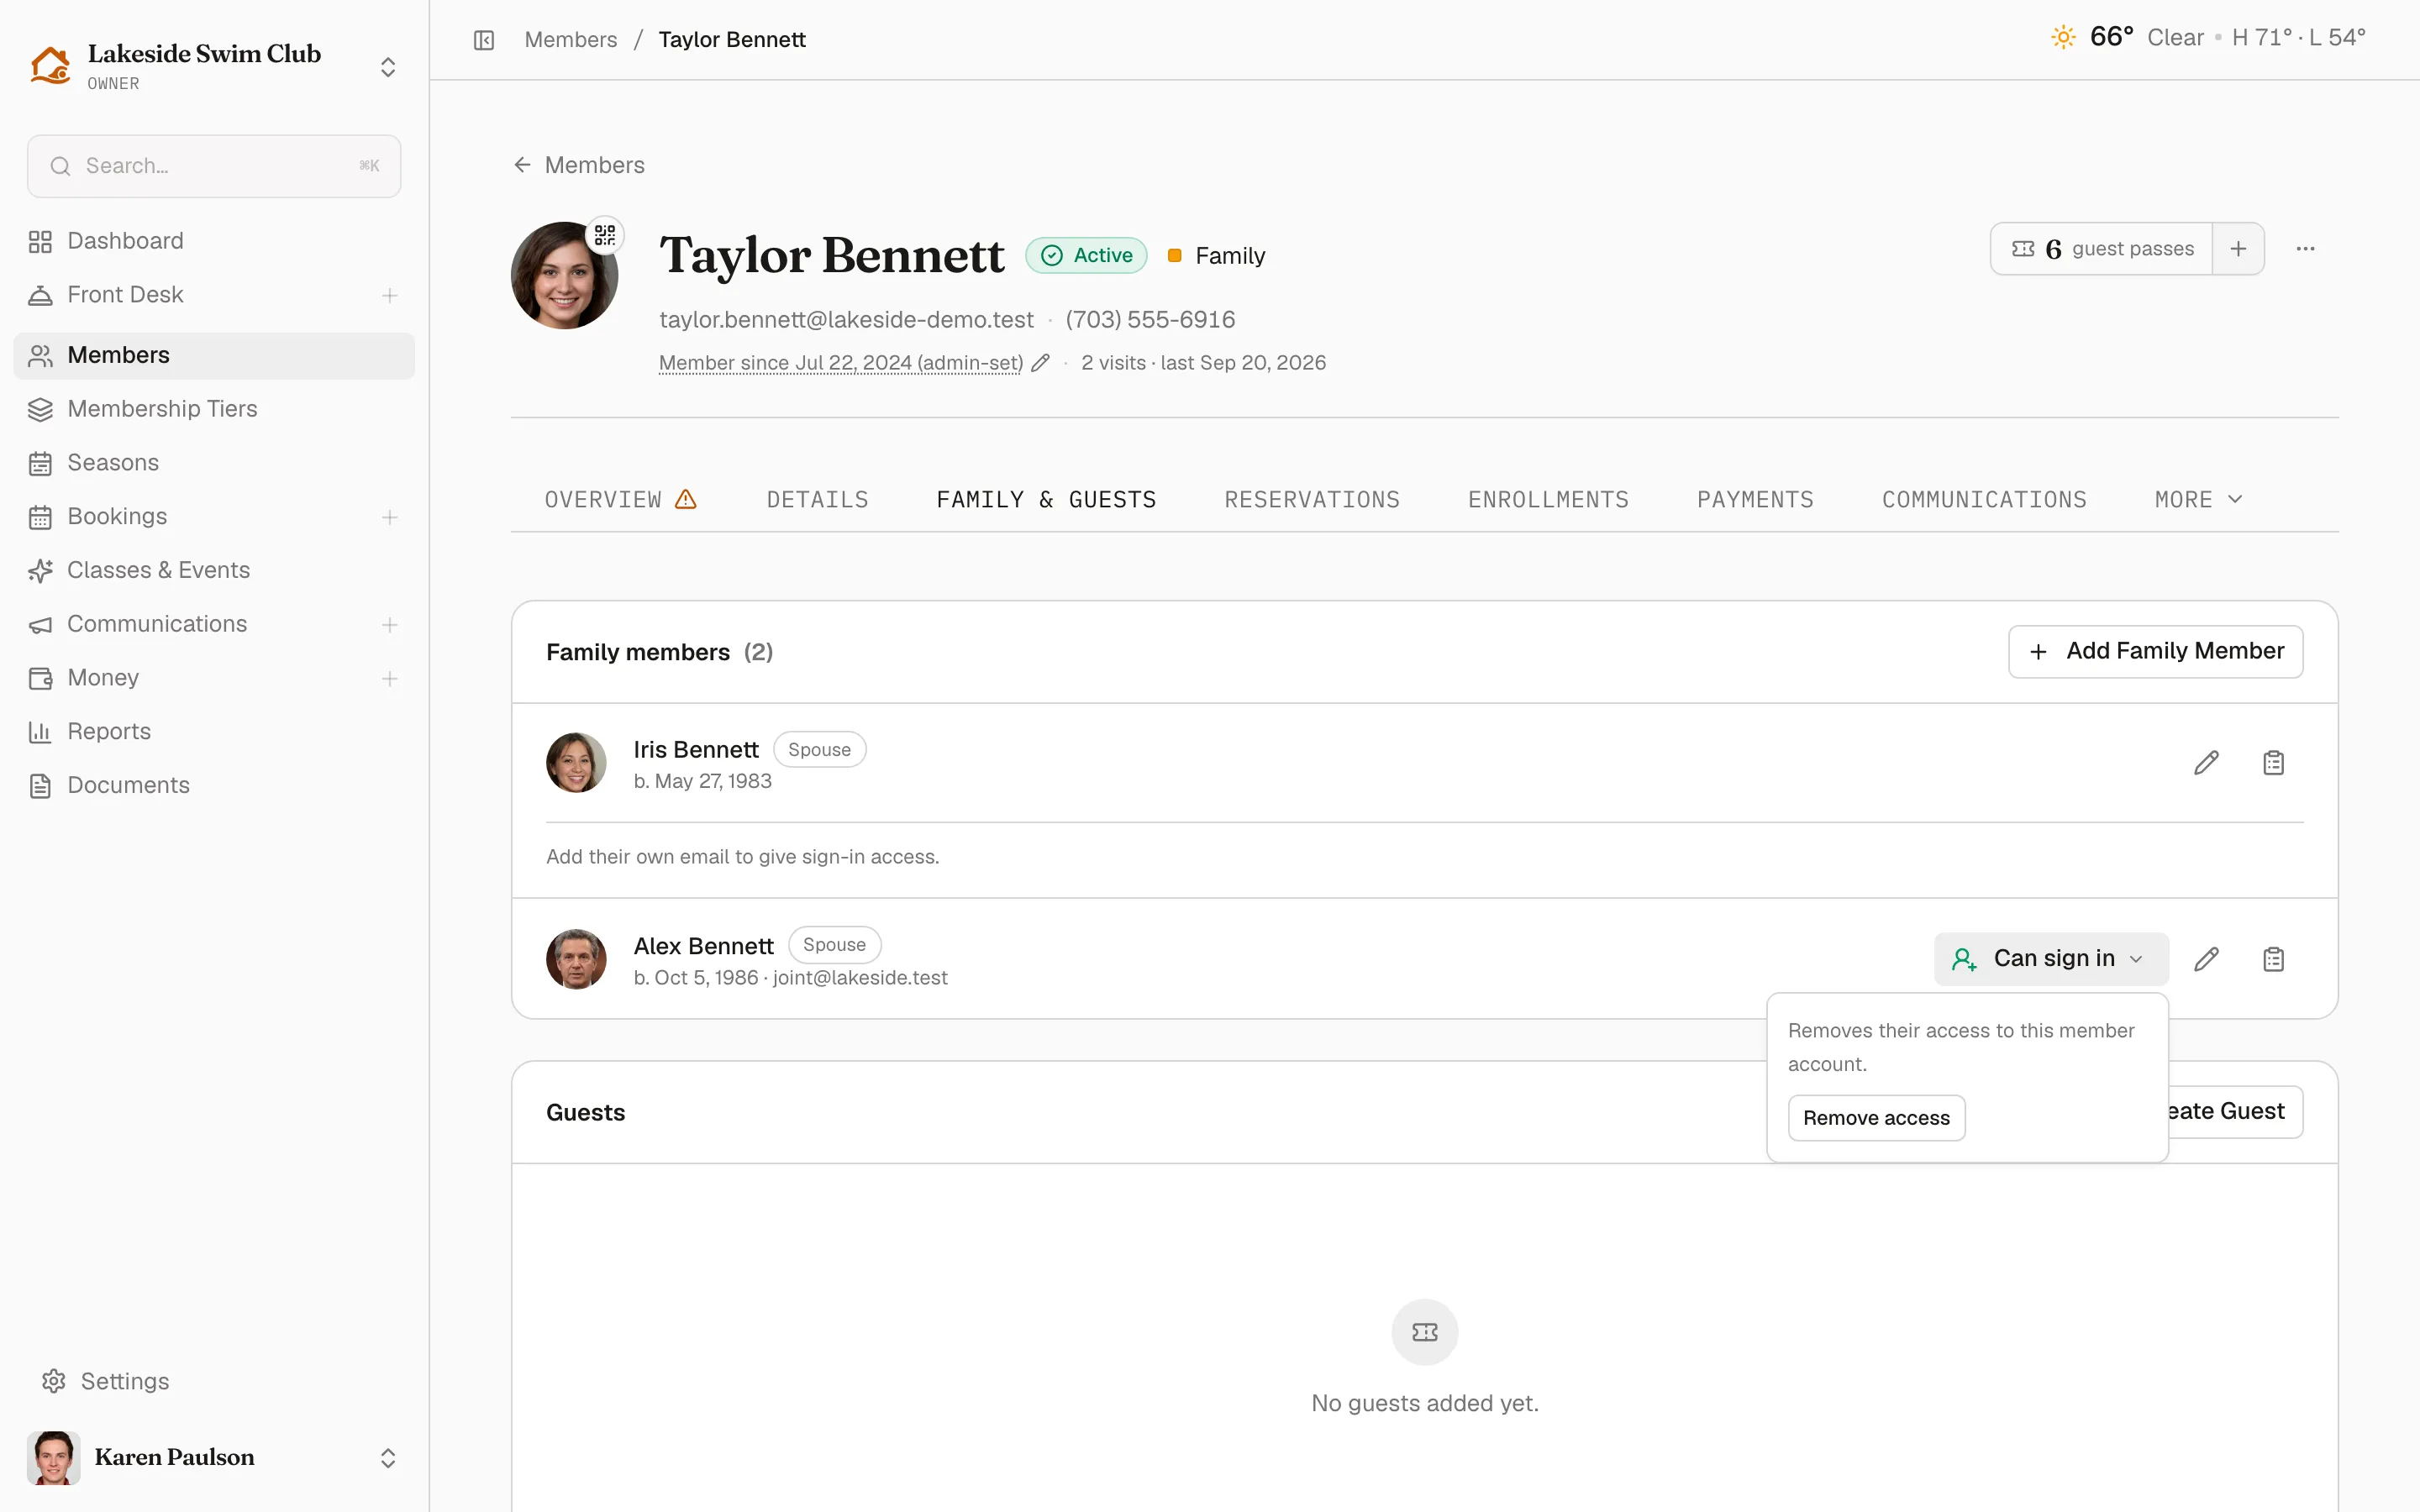Expand the Can sign in dropdown
The height and width of the screenshot is (1512, 2420).
(2051, 959)
